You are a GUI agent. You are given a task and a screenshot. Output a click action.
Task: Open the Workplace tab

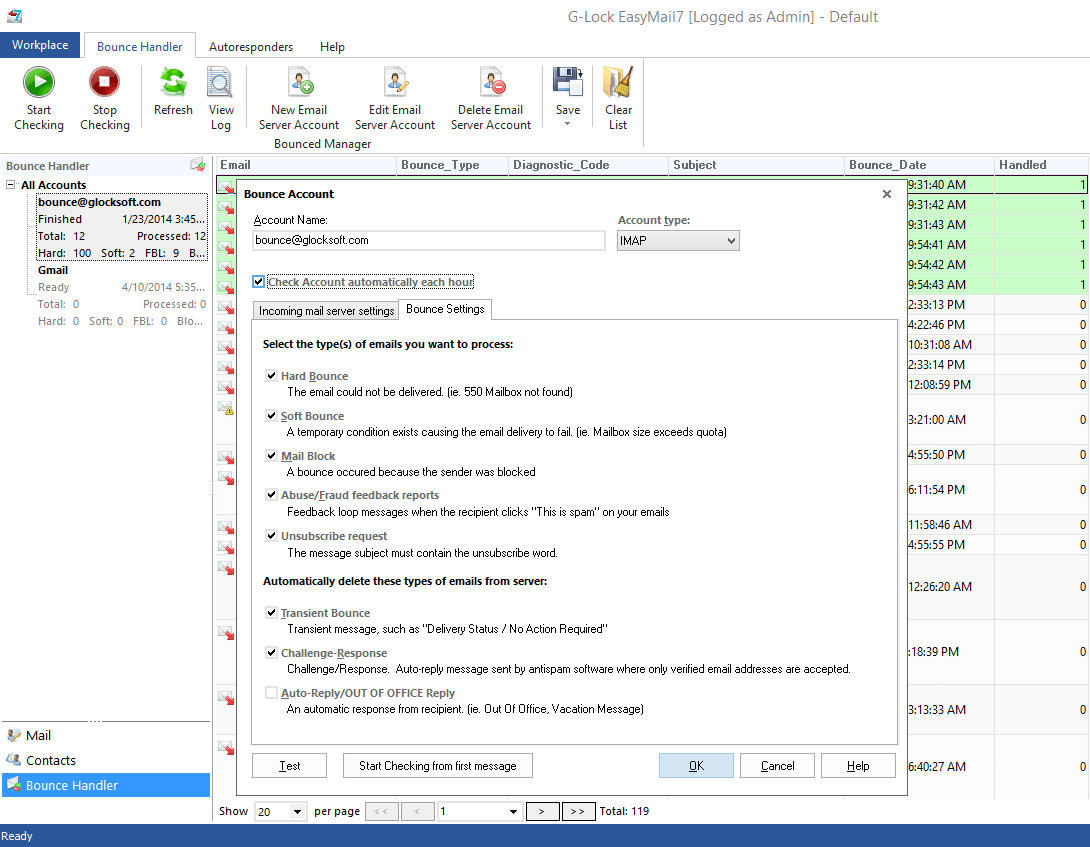(x=40, y=45)
